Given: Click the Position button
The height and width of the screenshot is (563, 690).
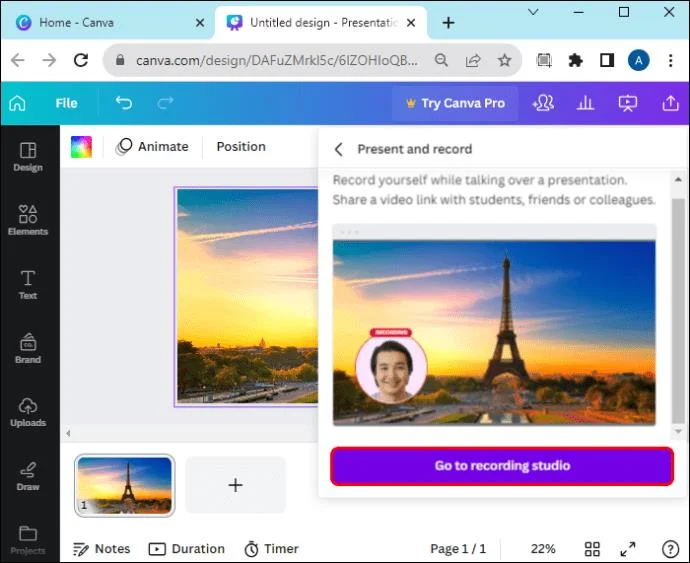Looking at the screenshot, I should click(x=241, y=147).
